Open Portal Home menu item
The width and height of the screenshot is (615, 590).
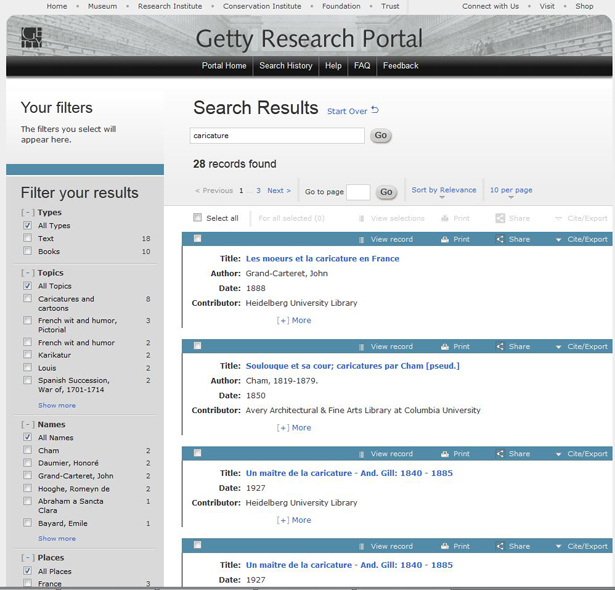click(x=224, y=66)
